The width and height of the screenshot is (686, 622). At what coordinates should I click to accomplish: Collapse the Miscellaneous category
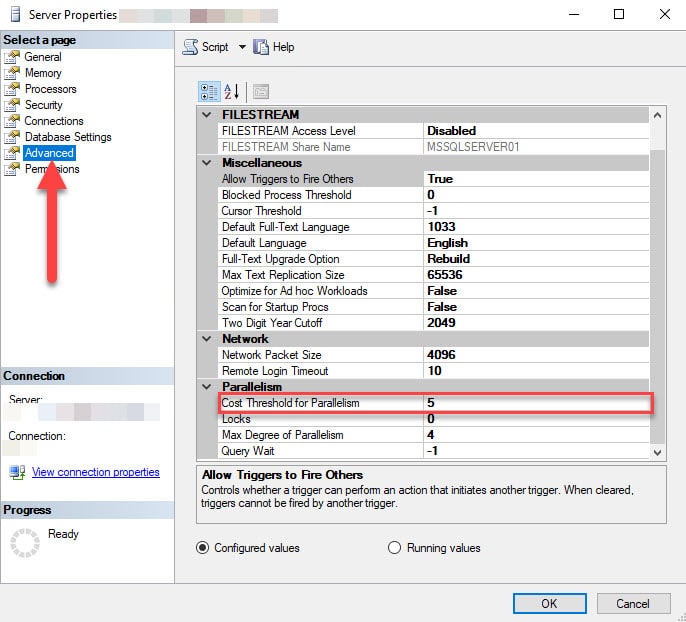click(x=206, y=163)
